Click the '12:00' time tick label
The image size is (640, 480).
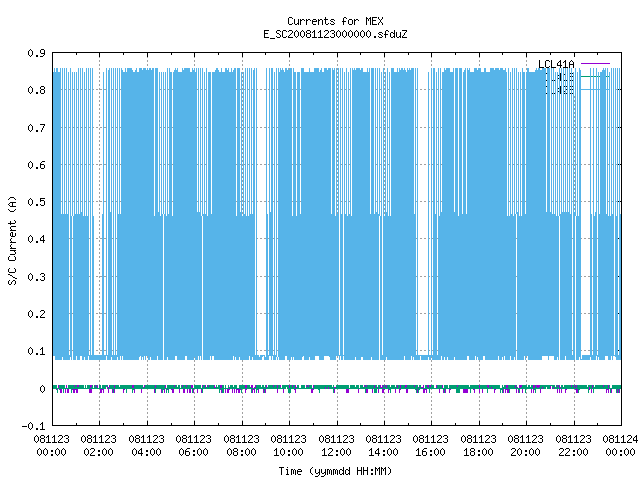coord(336,452)
